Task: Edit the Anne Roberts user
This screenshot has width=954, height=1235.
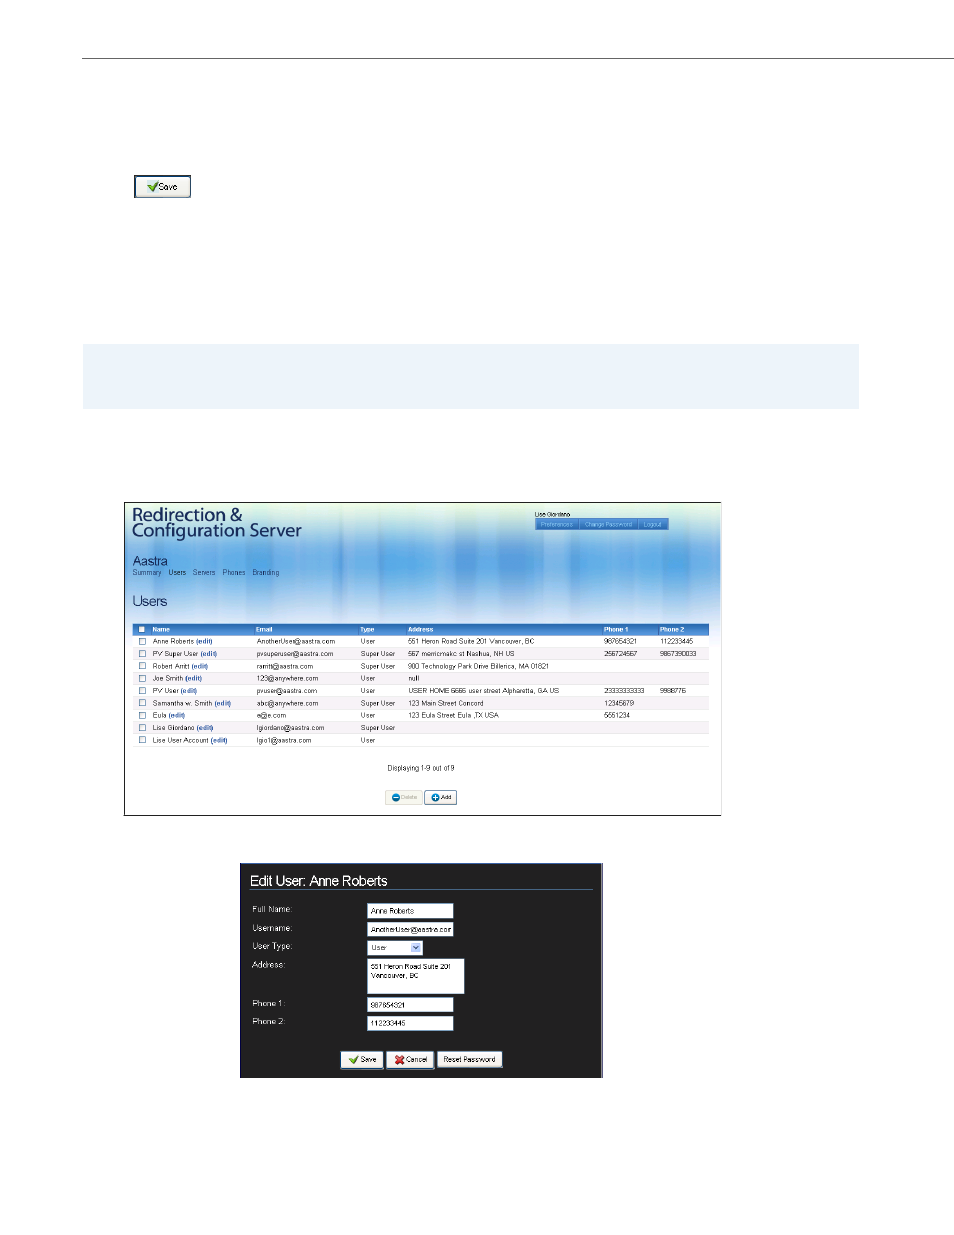Action: (204, 642)
